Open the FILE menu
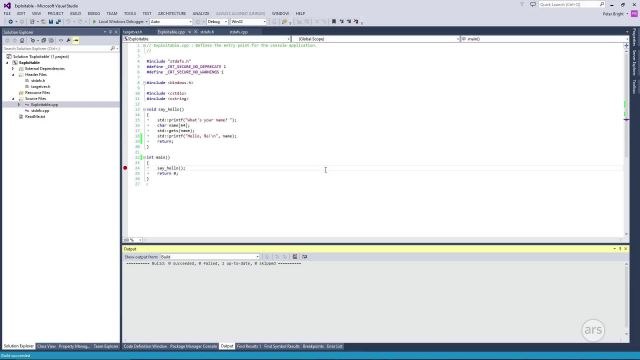 [7, 13]
